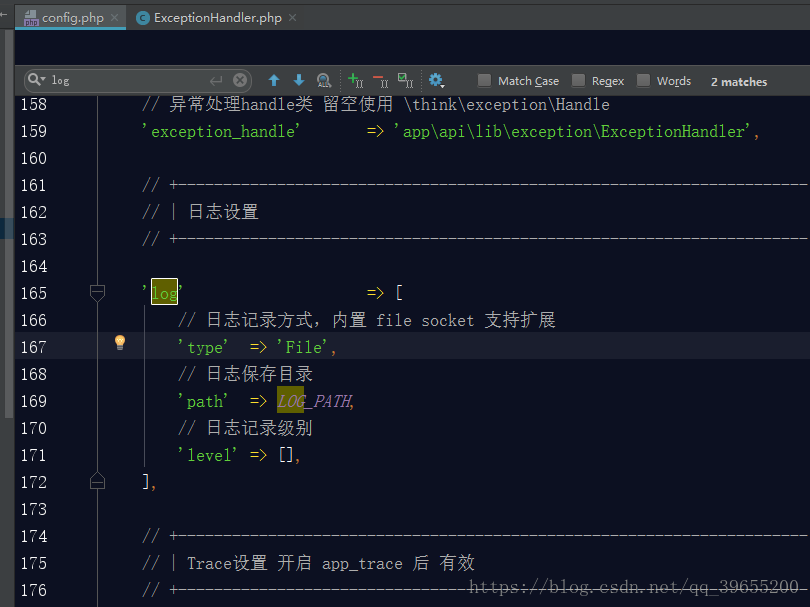This screenshot has width=810, height=607.
Task: Click the '日志设置' comment on line 162
Action: point(224,212)
